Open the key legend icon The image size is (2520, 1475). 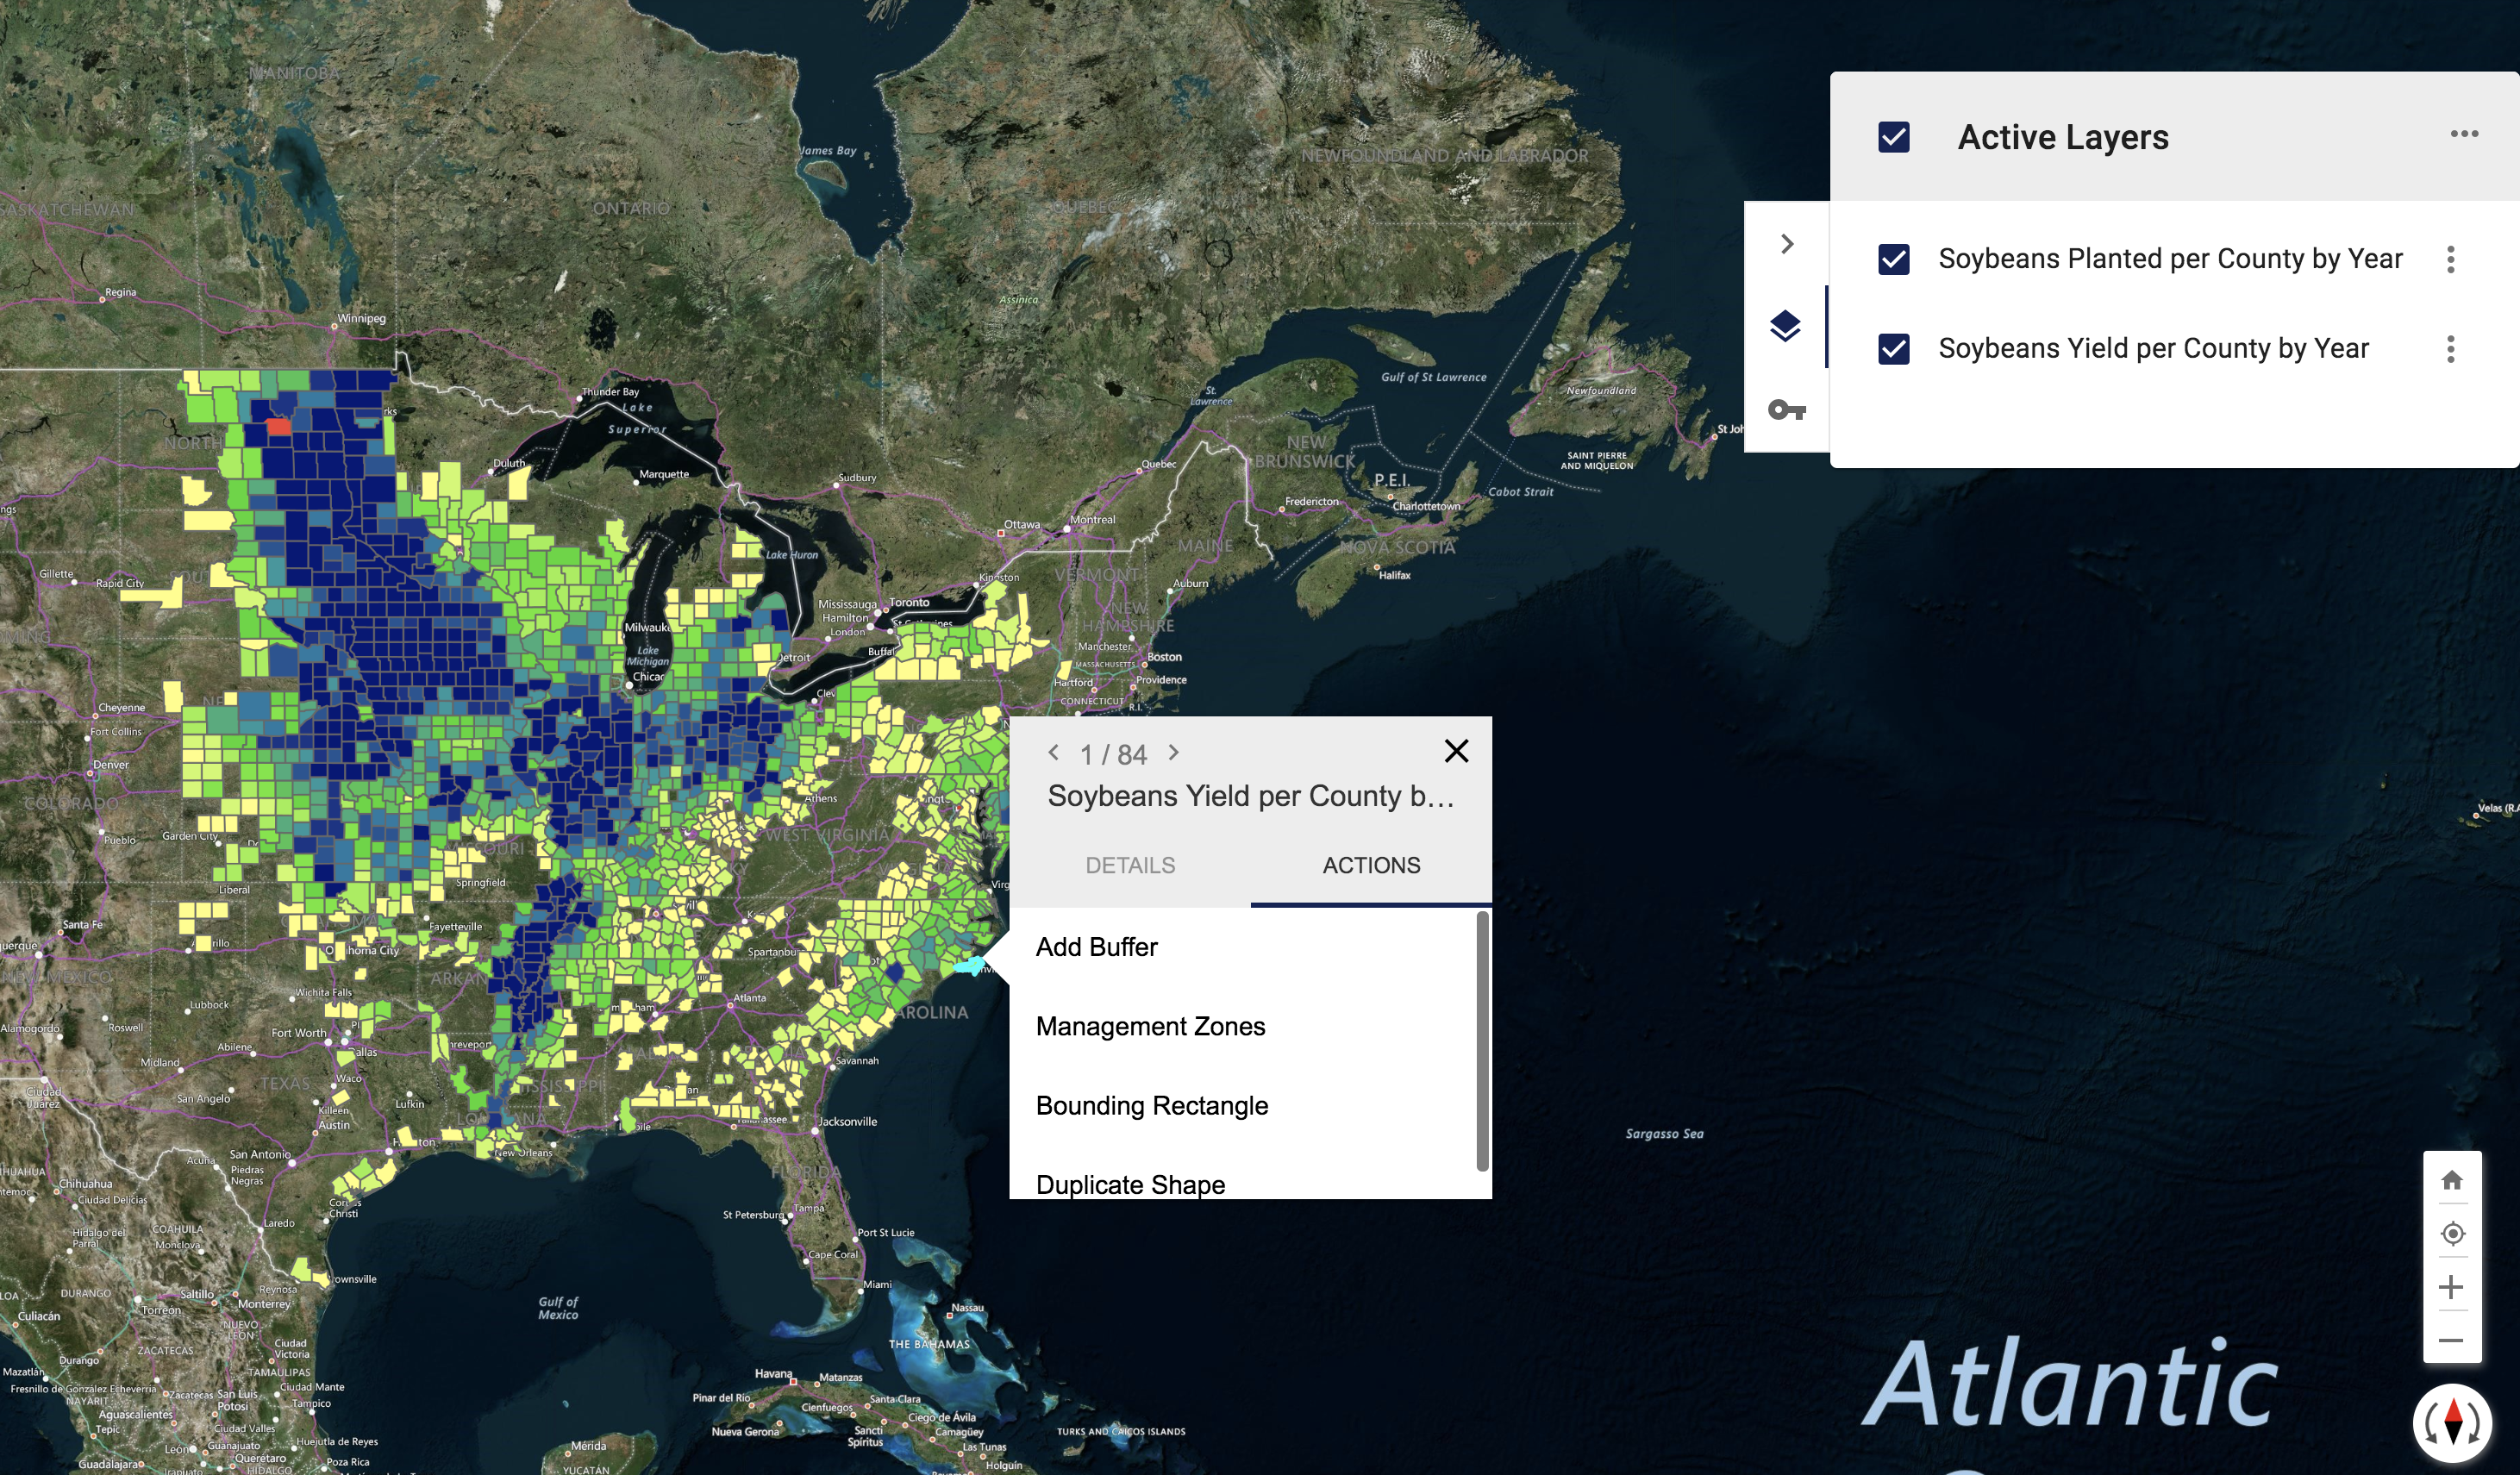pos(1786,409)
